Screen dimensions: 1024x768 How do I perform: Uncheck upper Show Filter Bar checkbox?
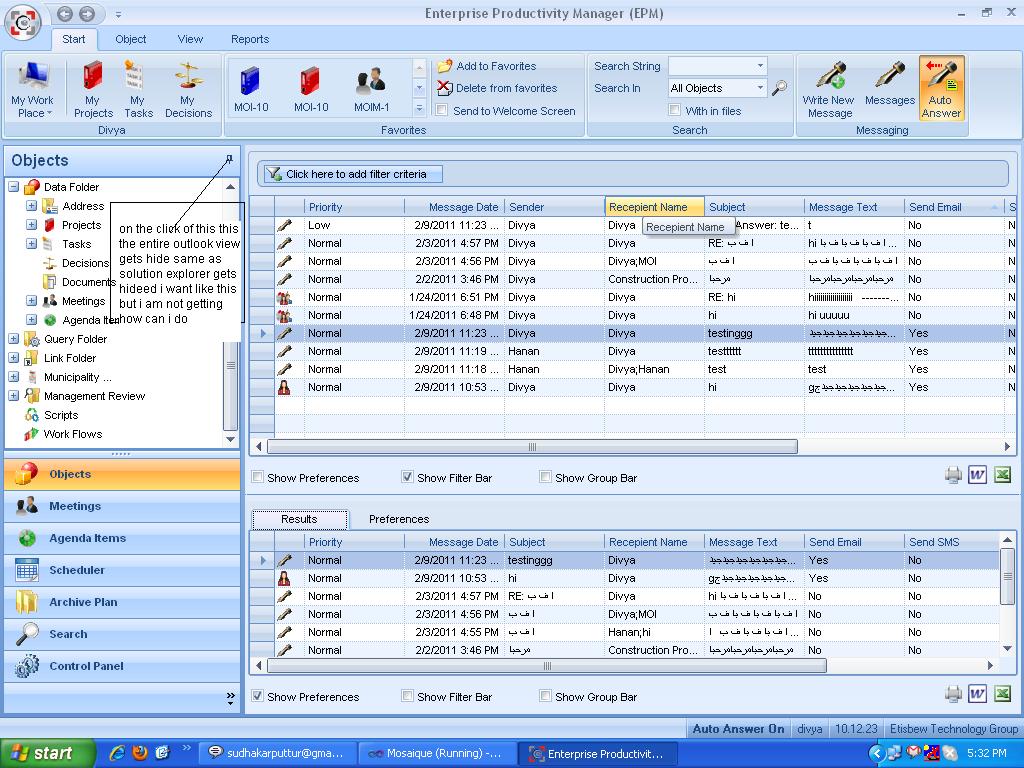(407, 477)
